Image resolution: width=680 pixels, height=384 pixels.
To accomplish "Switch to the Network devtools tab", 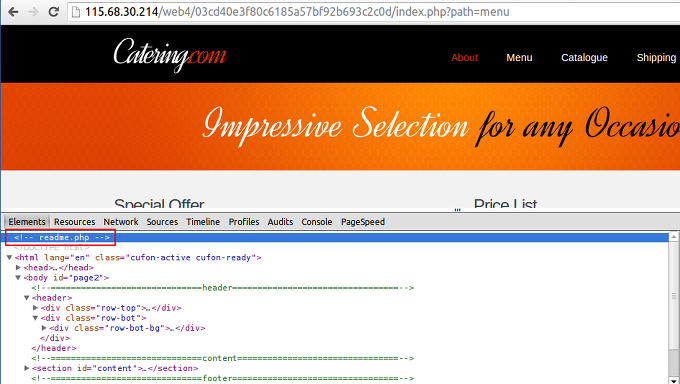I will [x=121, y=222].
